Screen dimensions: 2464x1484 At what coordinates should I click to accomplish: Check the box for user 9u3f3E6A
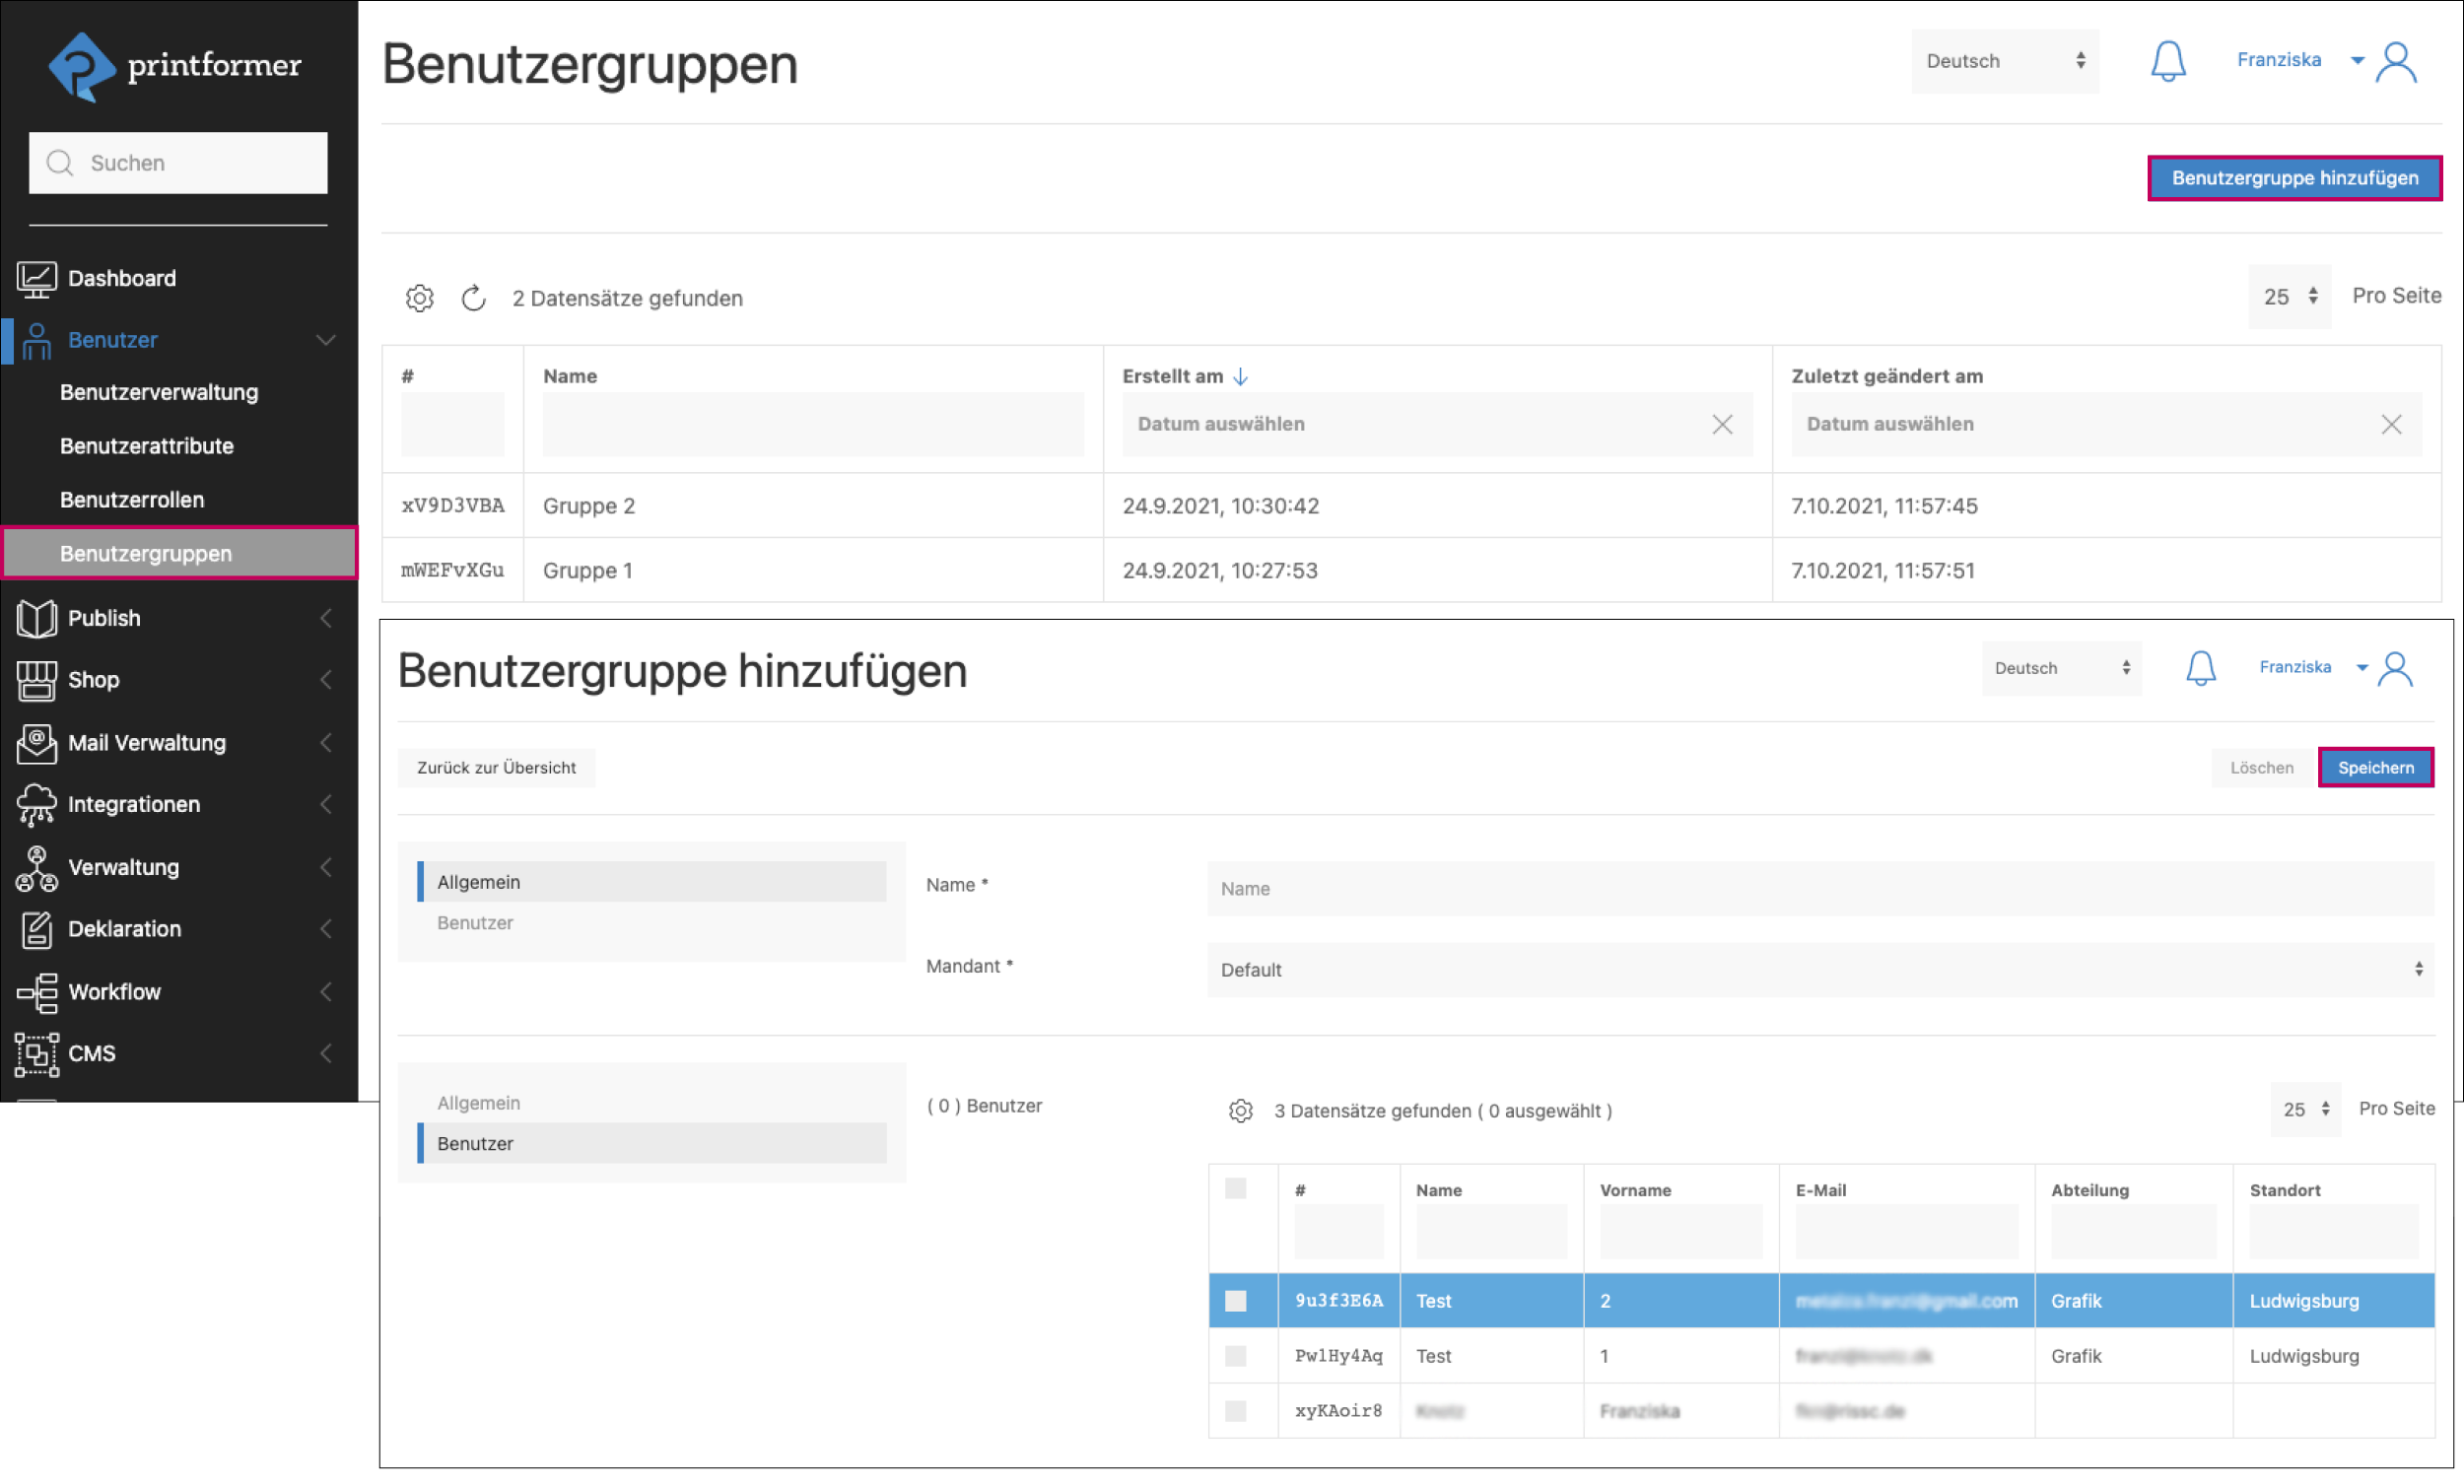pos(1236,1301)
